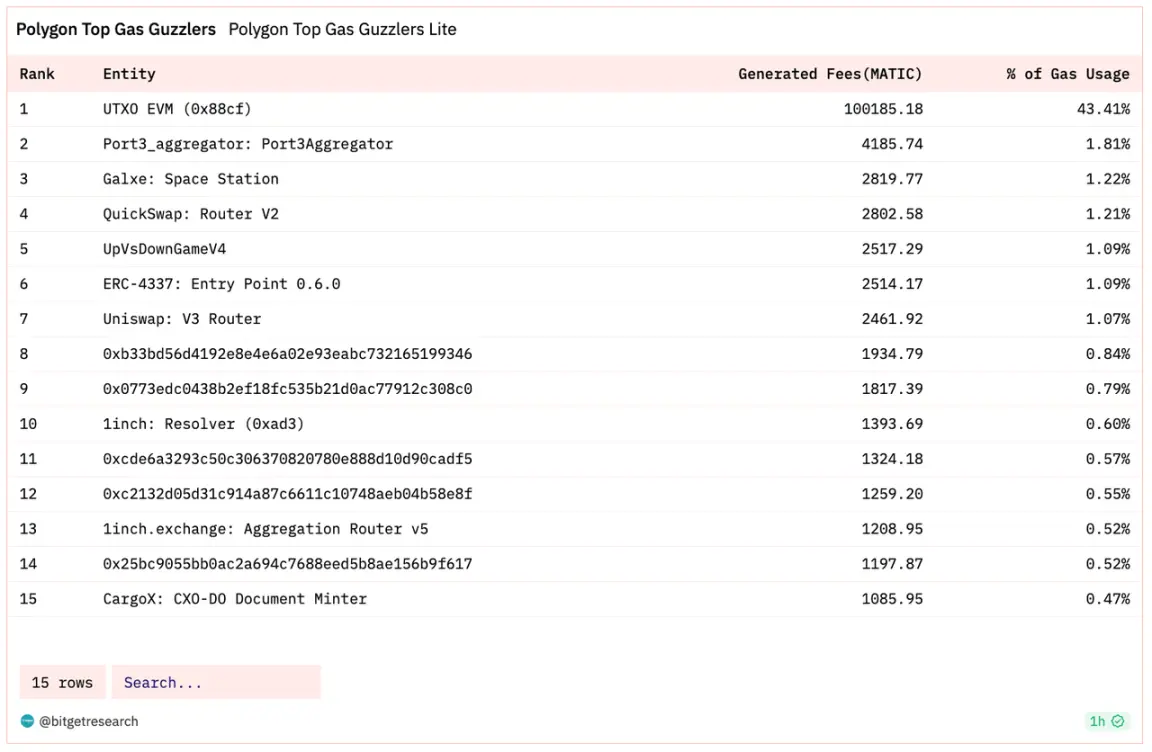The image size is (1152, 752).
Task: Click fee value 2517.29
Action: (x=892, y=249)
